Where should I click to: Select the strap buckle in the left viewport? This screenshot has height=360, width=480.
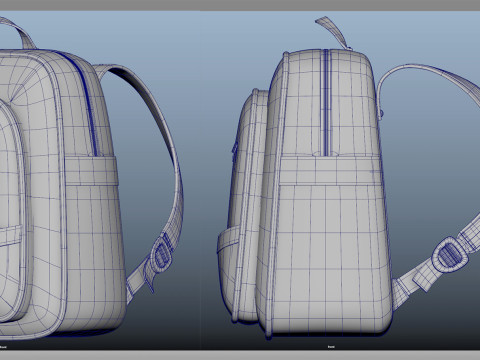click(161, 254)
